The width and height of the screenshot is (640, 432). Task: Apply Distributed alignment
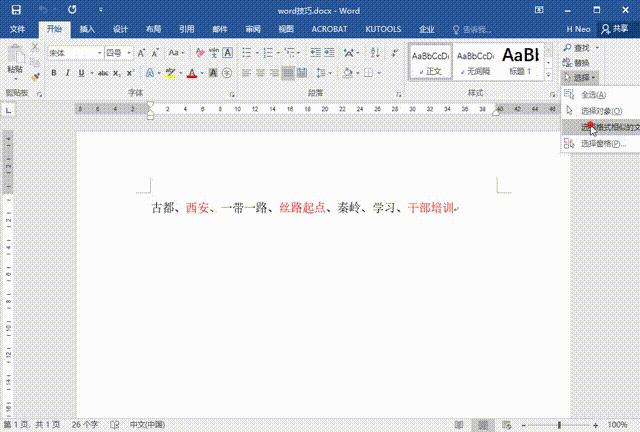click(302, 73)
